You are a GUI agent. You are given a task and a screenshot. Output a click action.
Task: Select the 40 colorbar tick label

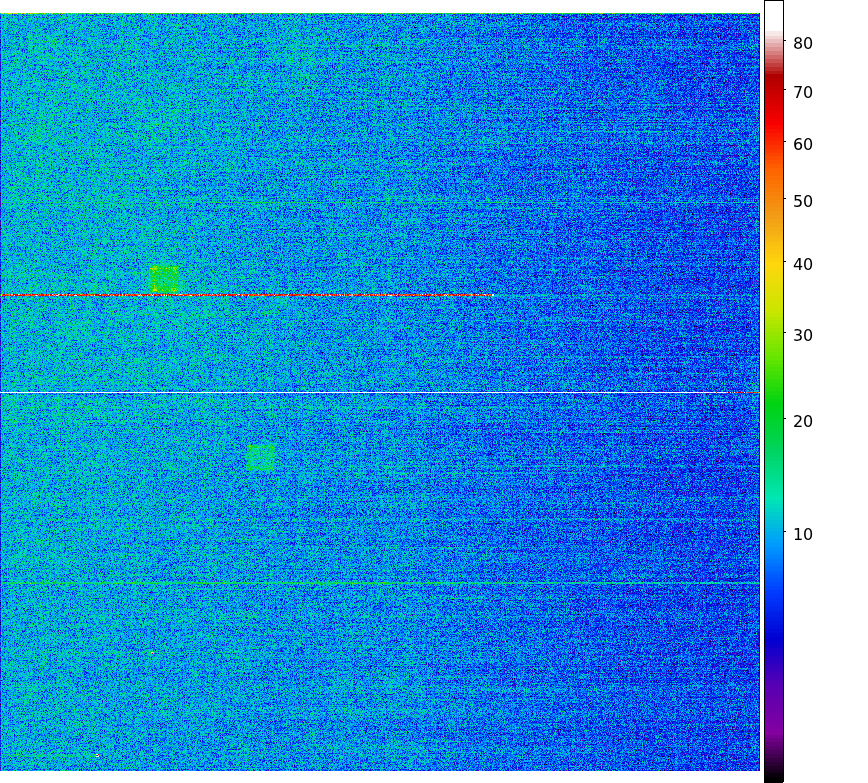(803, 264)
